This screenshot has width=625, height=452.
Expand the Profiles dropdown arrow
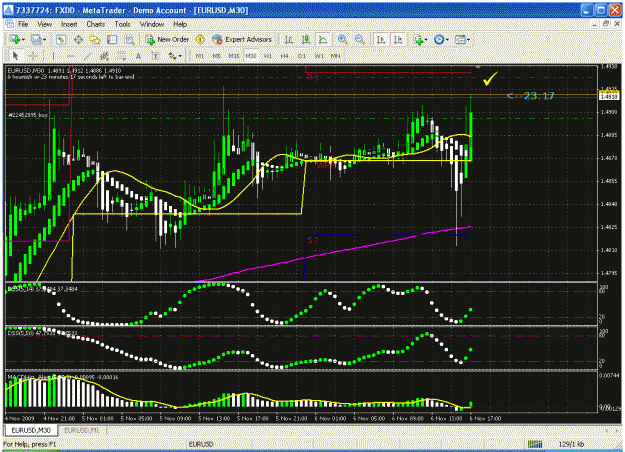click(x=44, y=40)
